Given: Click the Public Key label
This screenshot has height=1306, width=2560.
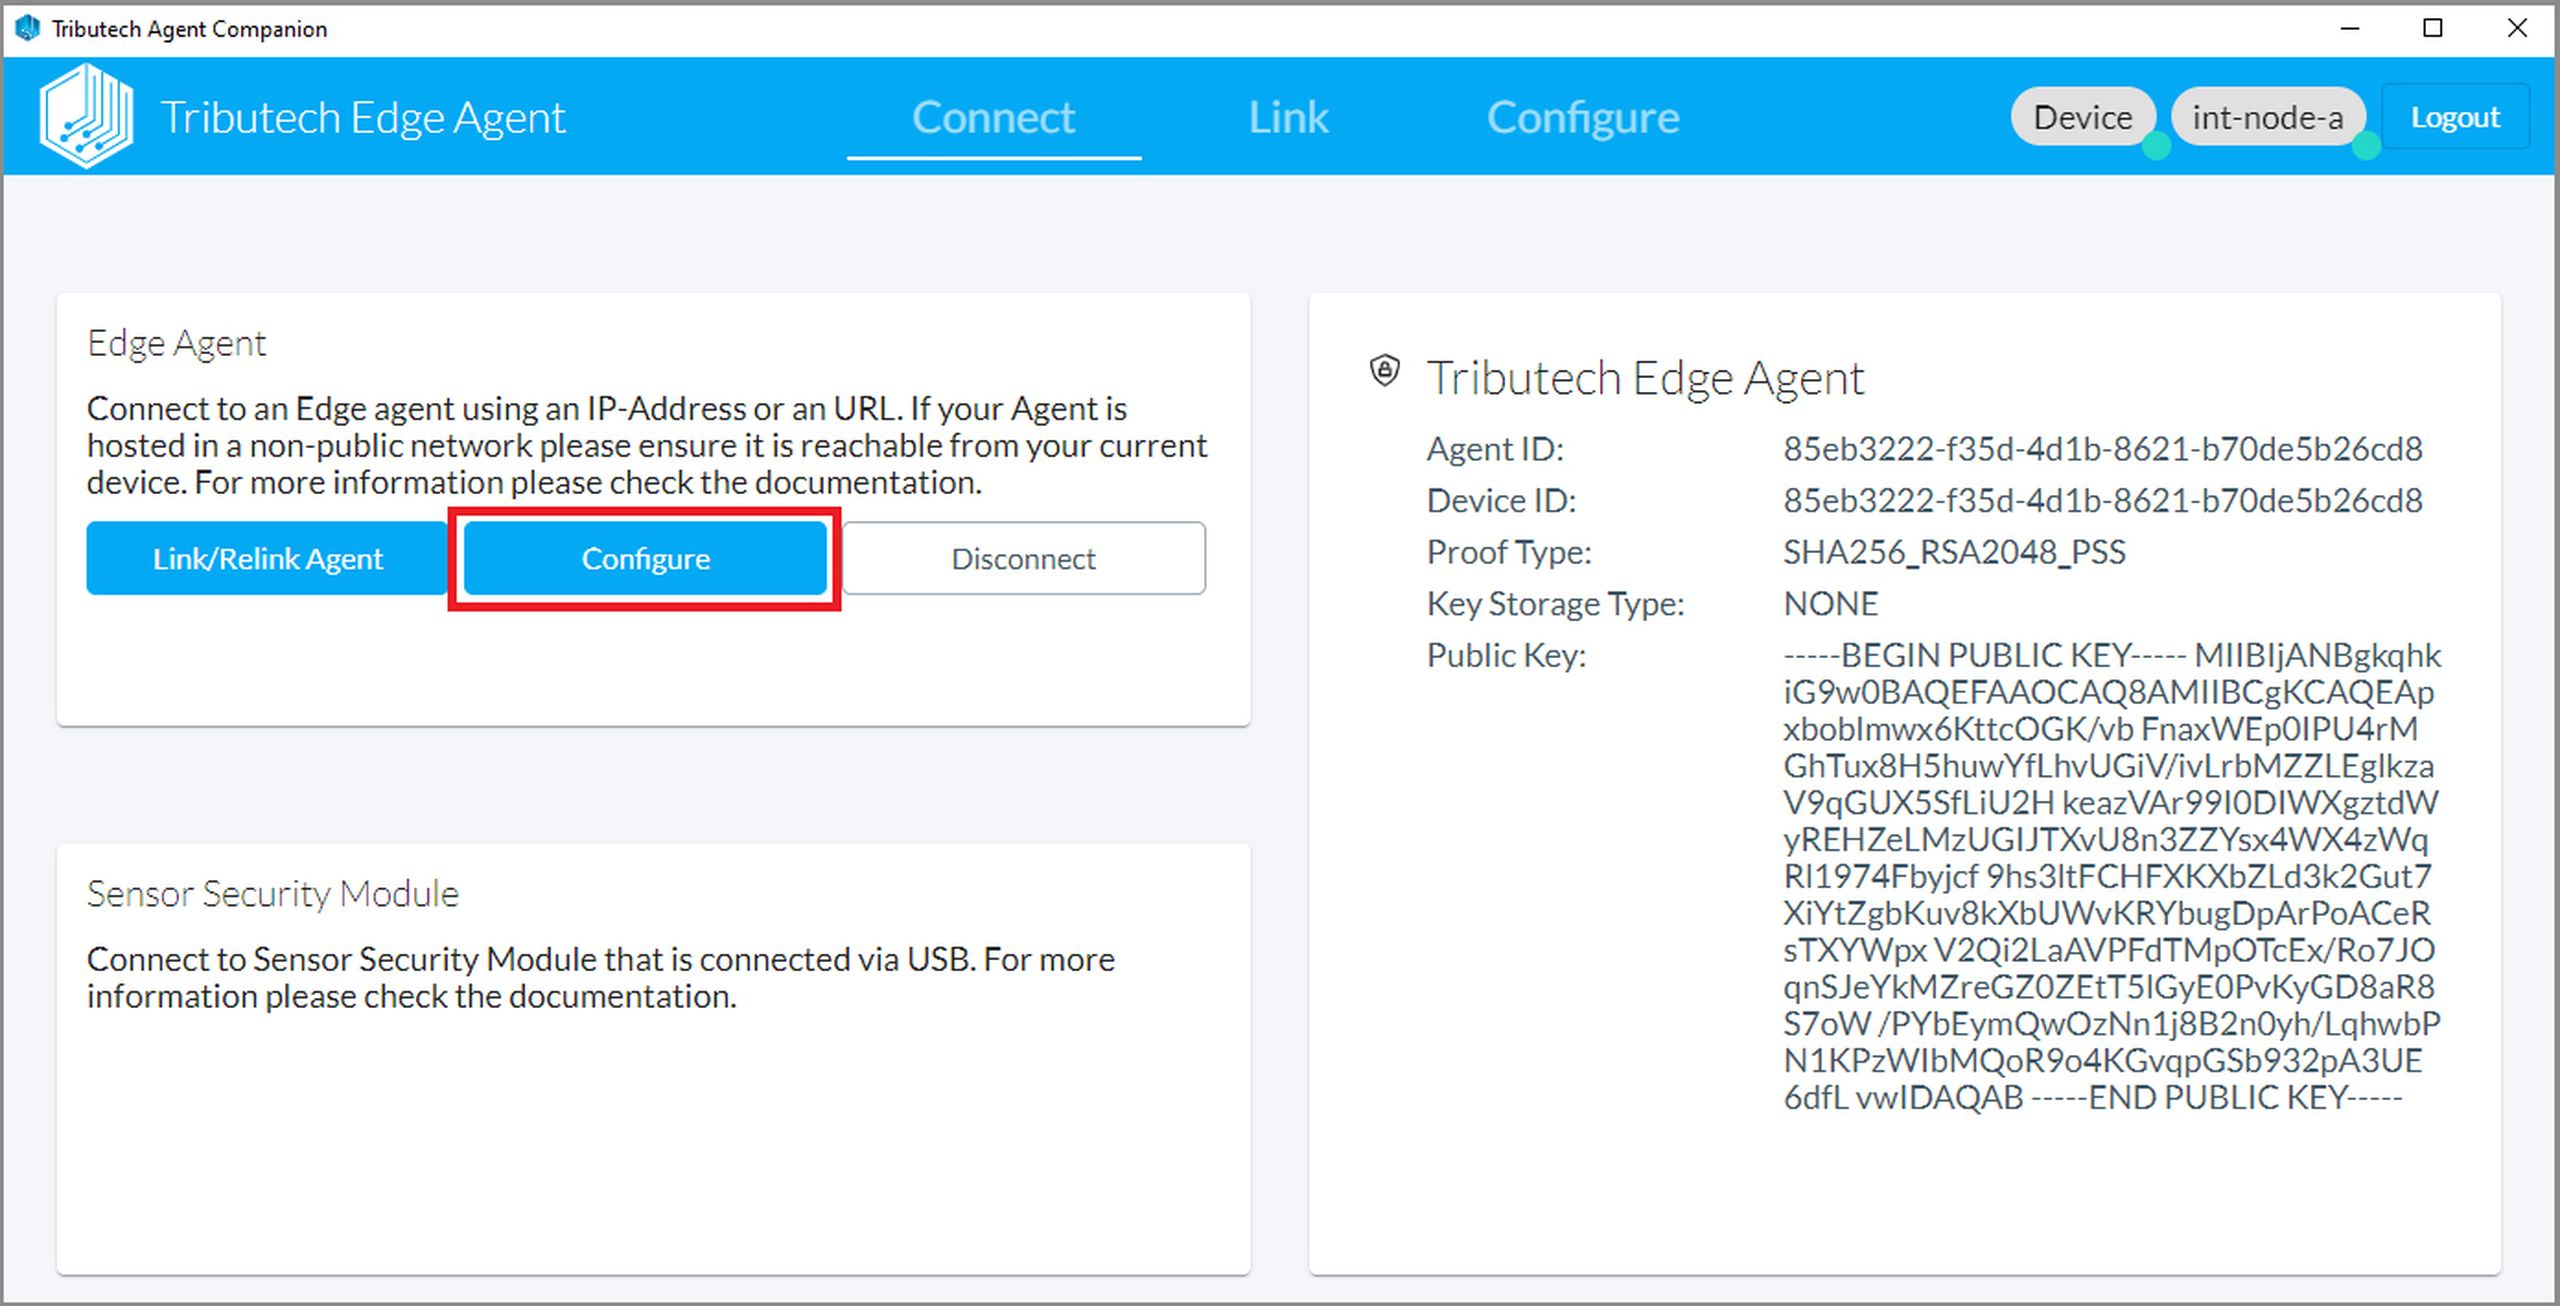Looking at the screenshot, I should point(1506,655).
